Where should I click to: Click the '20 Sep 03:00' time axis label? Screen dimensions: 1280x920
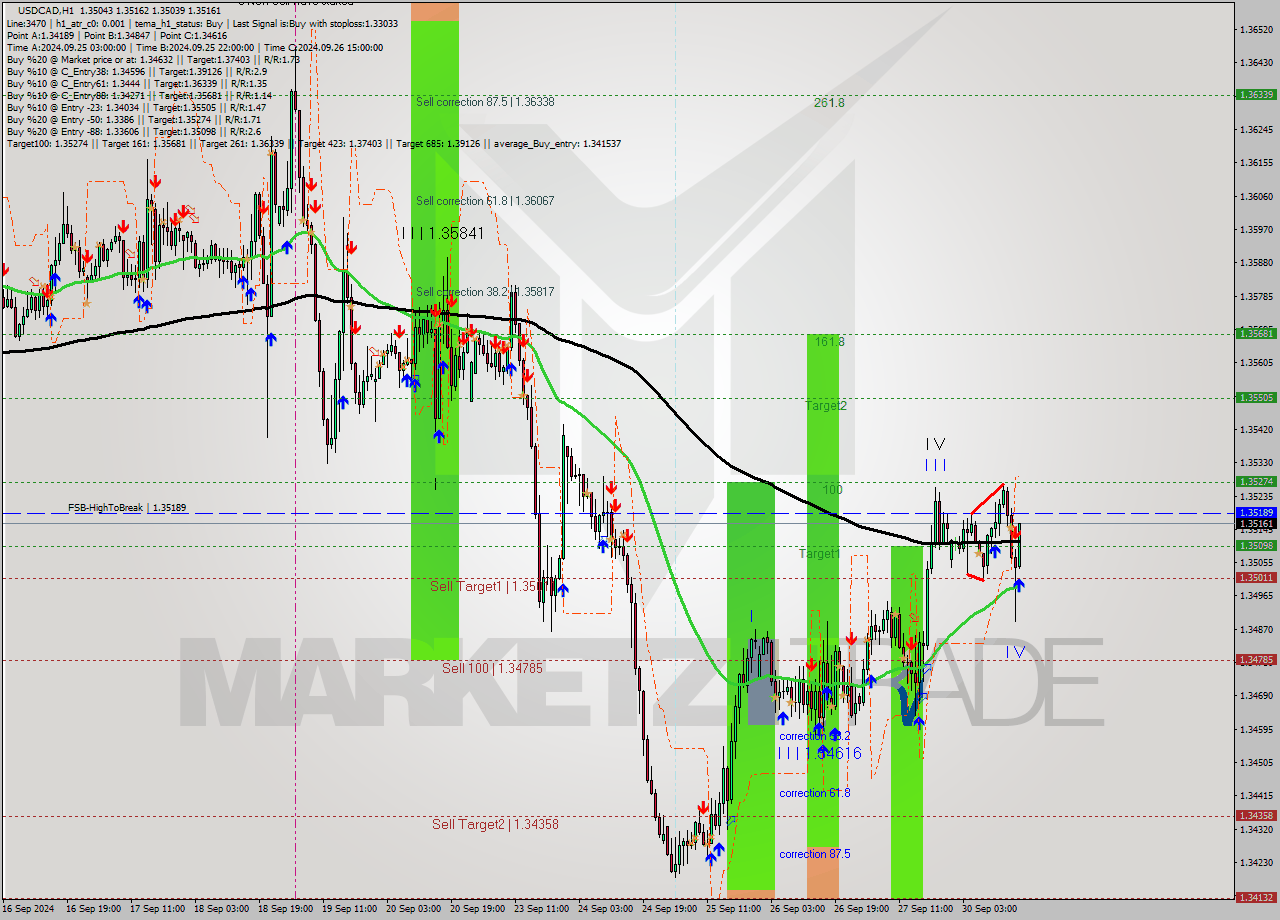point(412,910)
